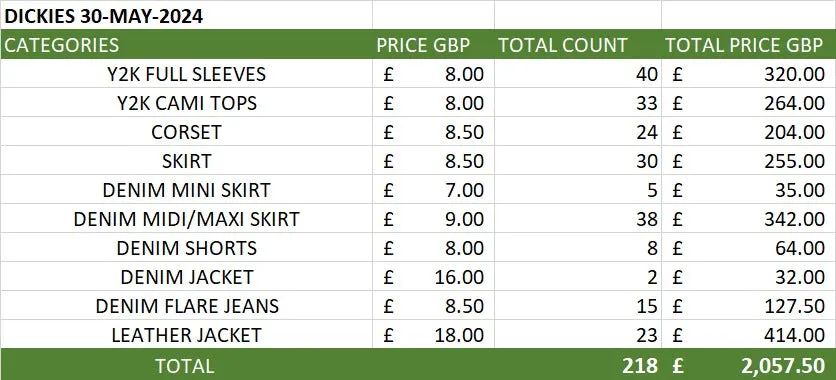Select the TOTAL COUNT column header
This screenshot has height=380, width=836.
[577, 45]
